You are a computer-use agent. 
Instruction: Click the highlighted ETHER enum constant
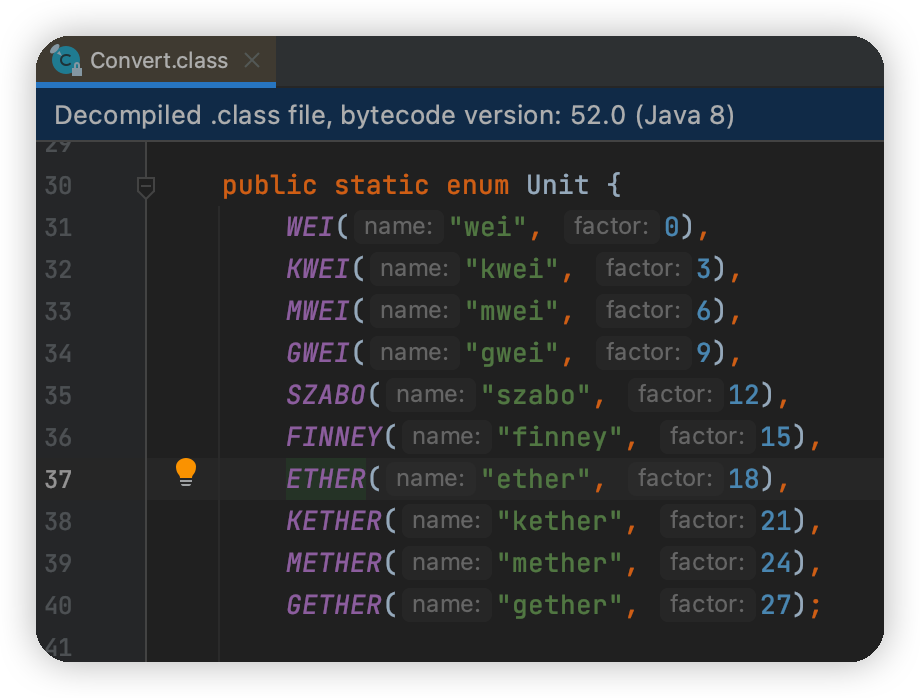(326, 479)
